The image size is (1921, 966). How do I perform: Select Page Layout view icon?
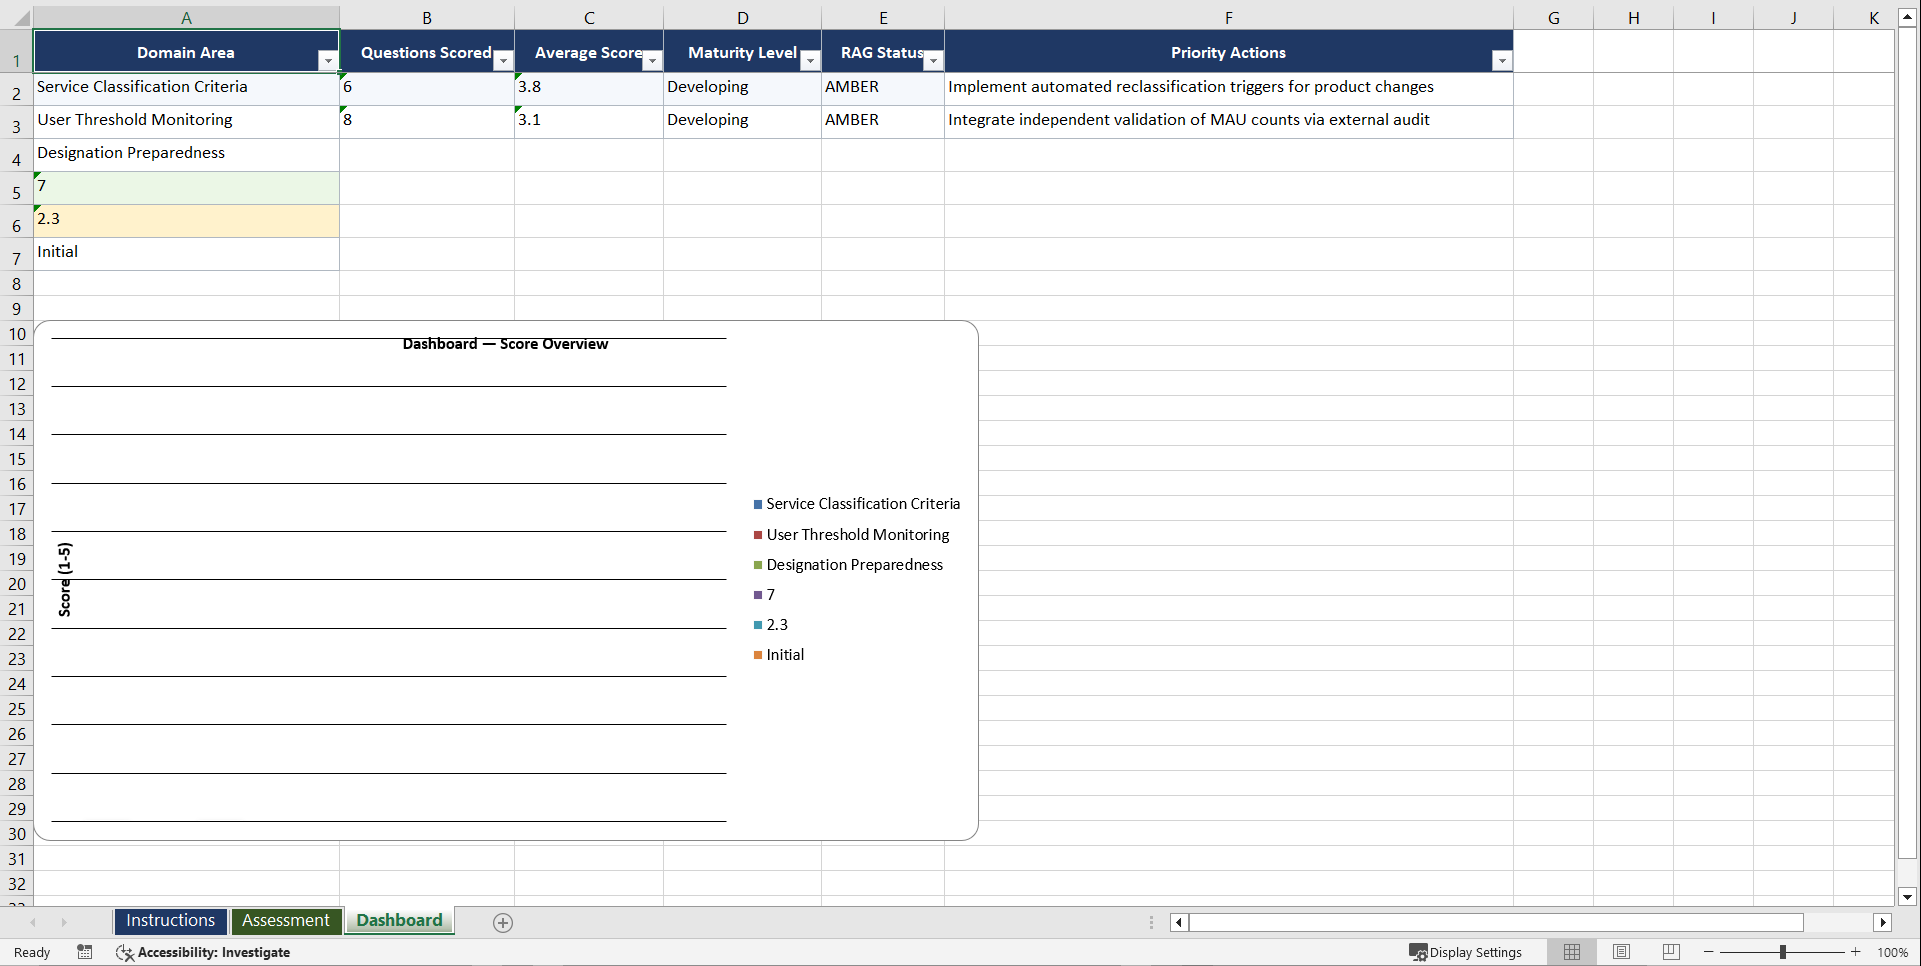coord(1621,952)
